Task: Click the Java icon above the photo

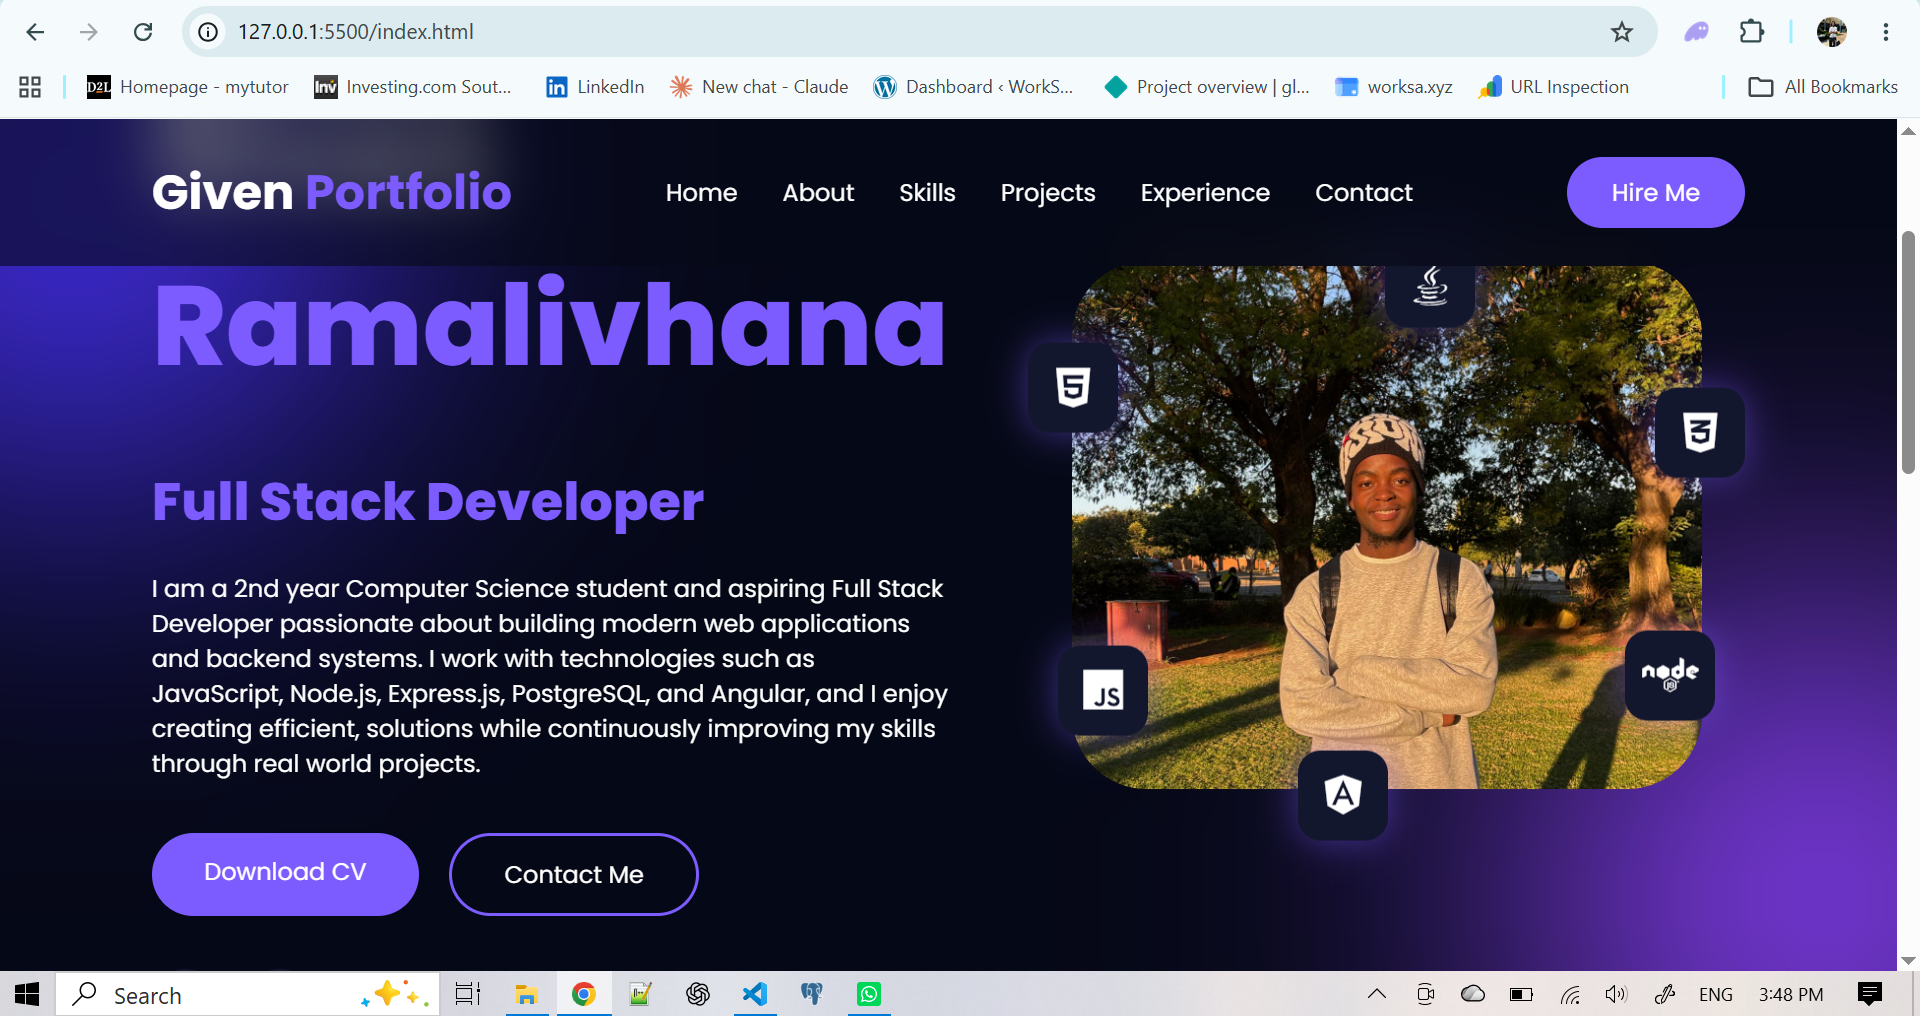Action: (x=1430, y=290)
